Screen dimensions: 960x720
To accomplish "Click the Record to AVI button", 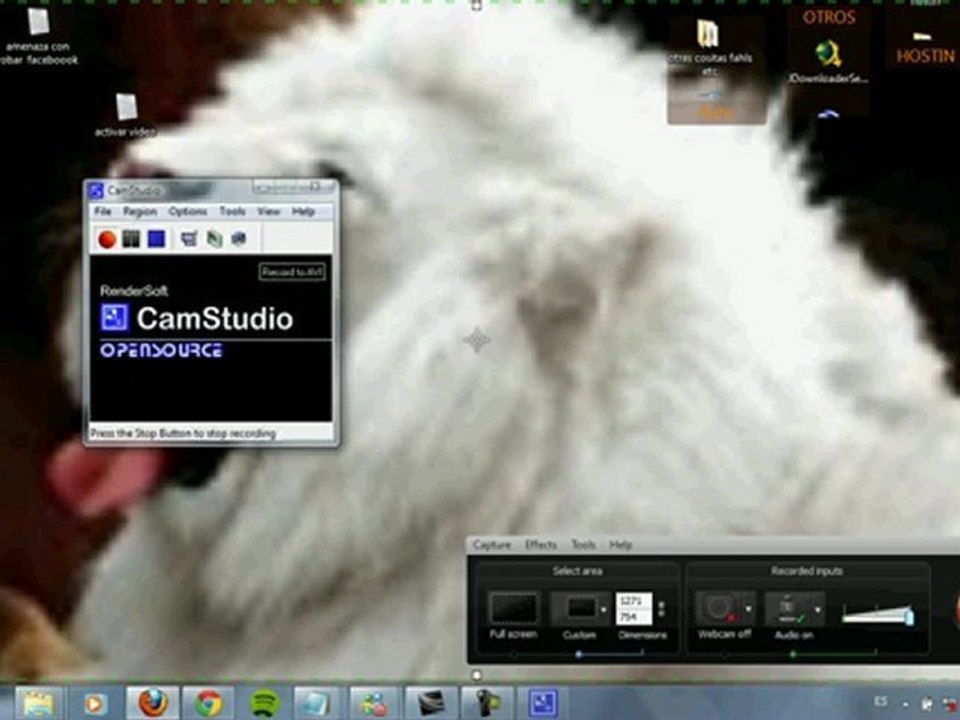I will pyautogui.click(x=292, y=272).
